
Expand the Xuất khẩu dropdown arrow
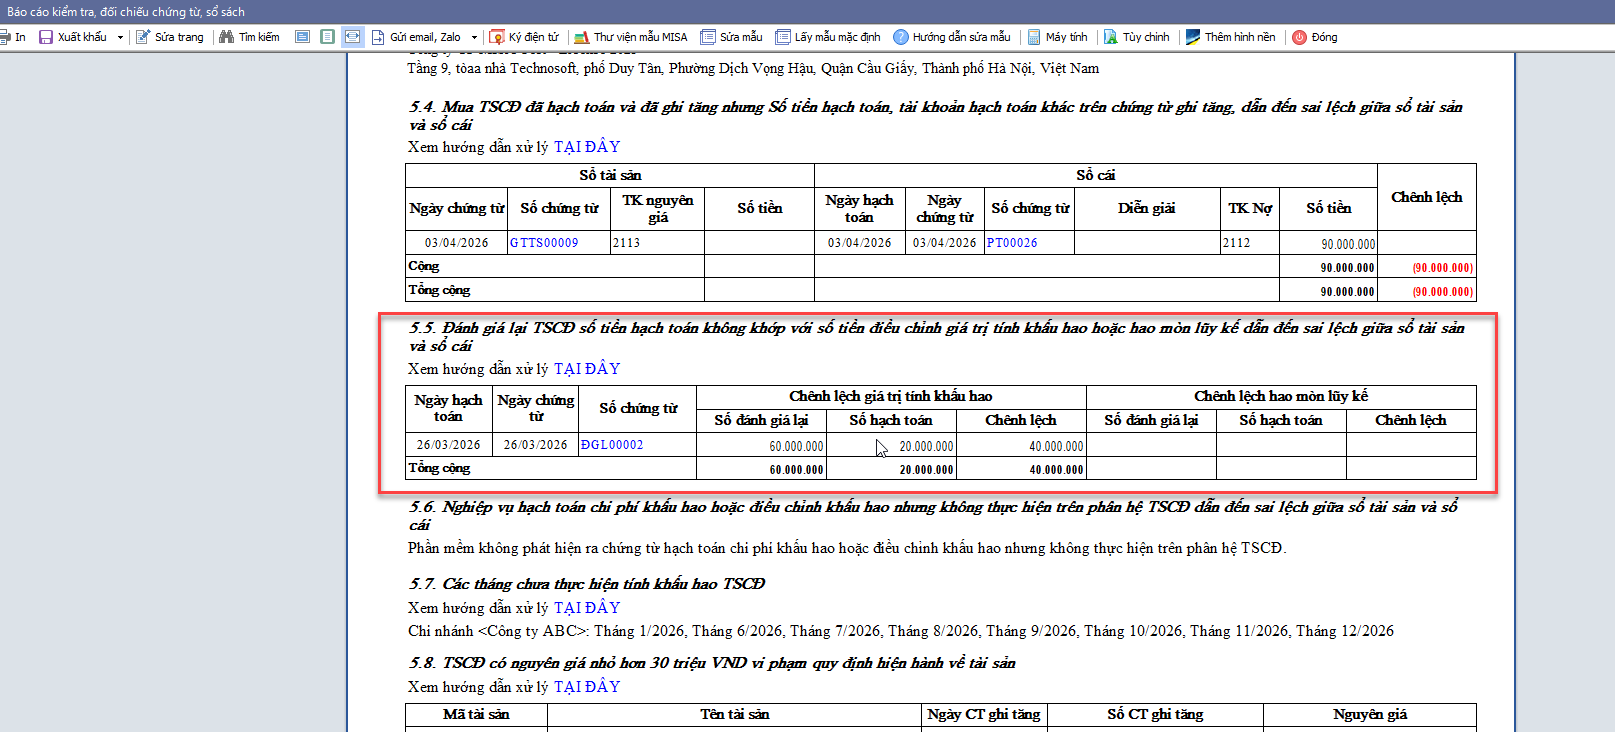click(120, 37)
